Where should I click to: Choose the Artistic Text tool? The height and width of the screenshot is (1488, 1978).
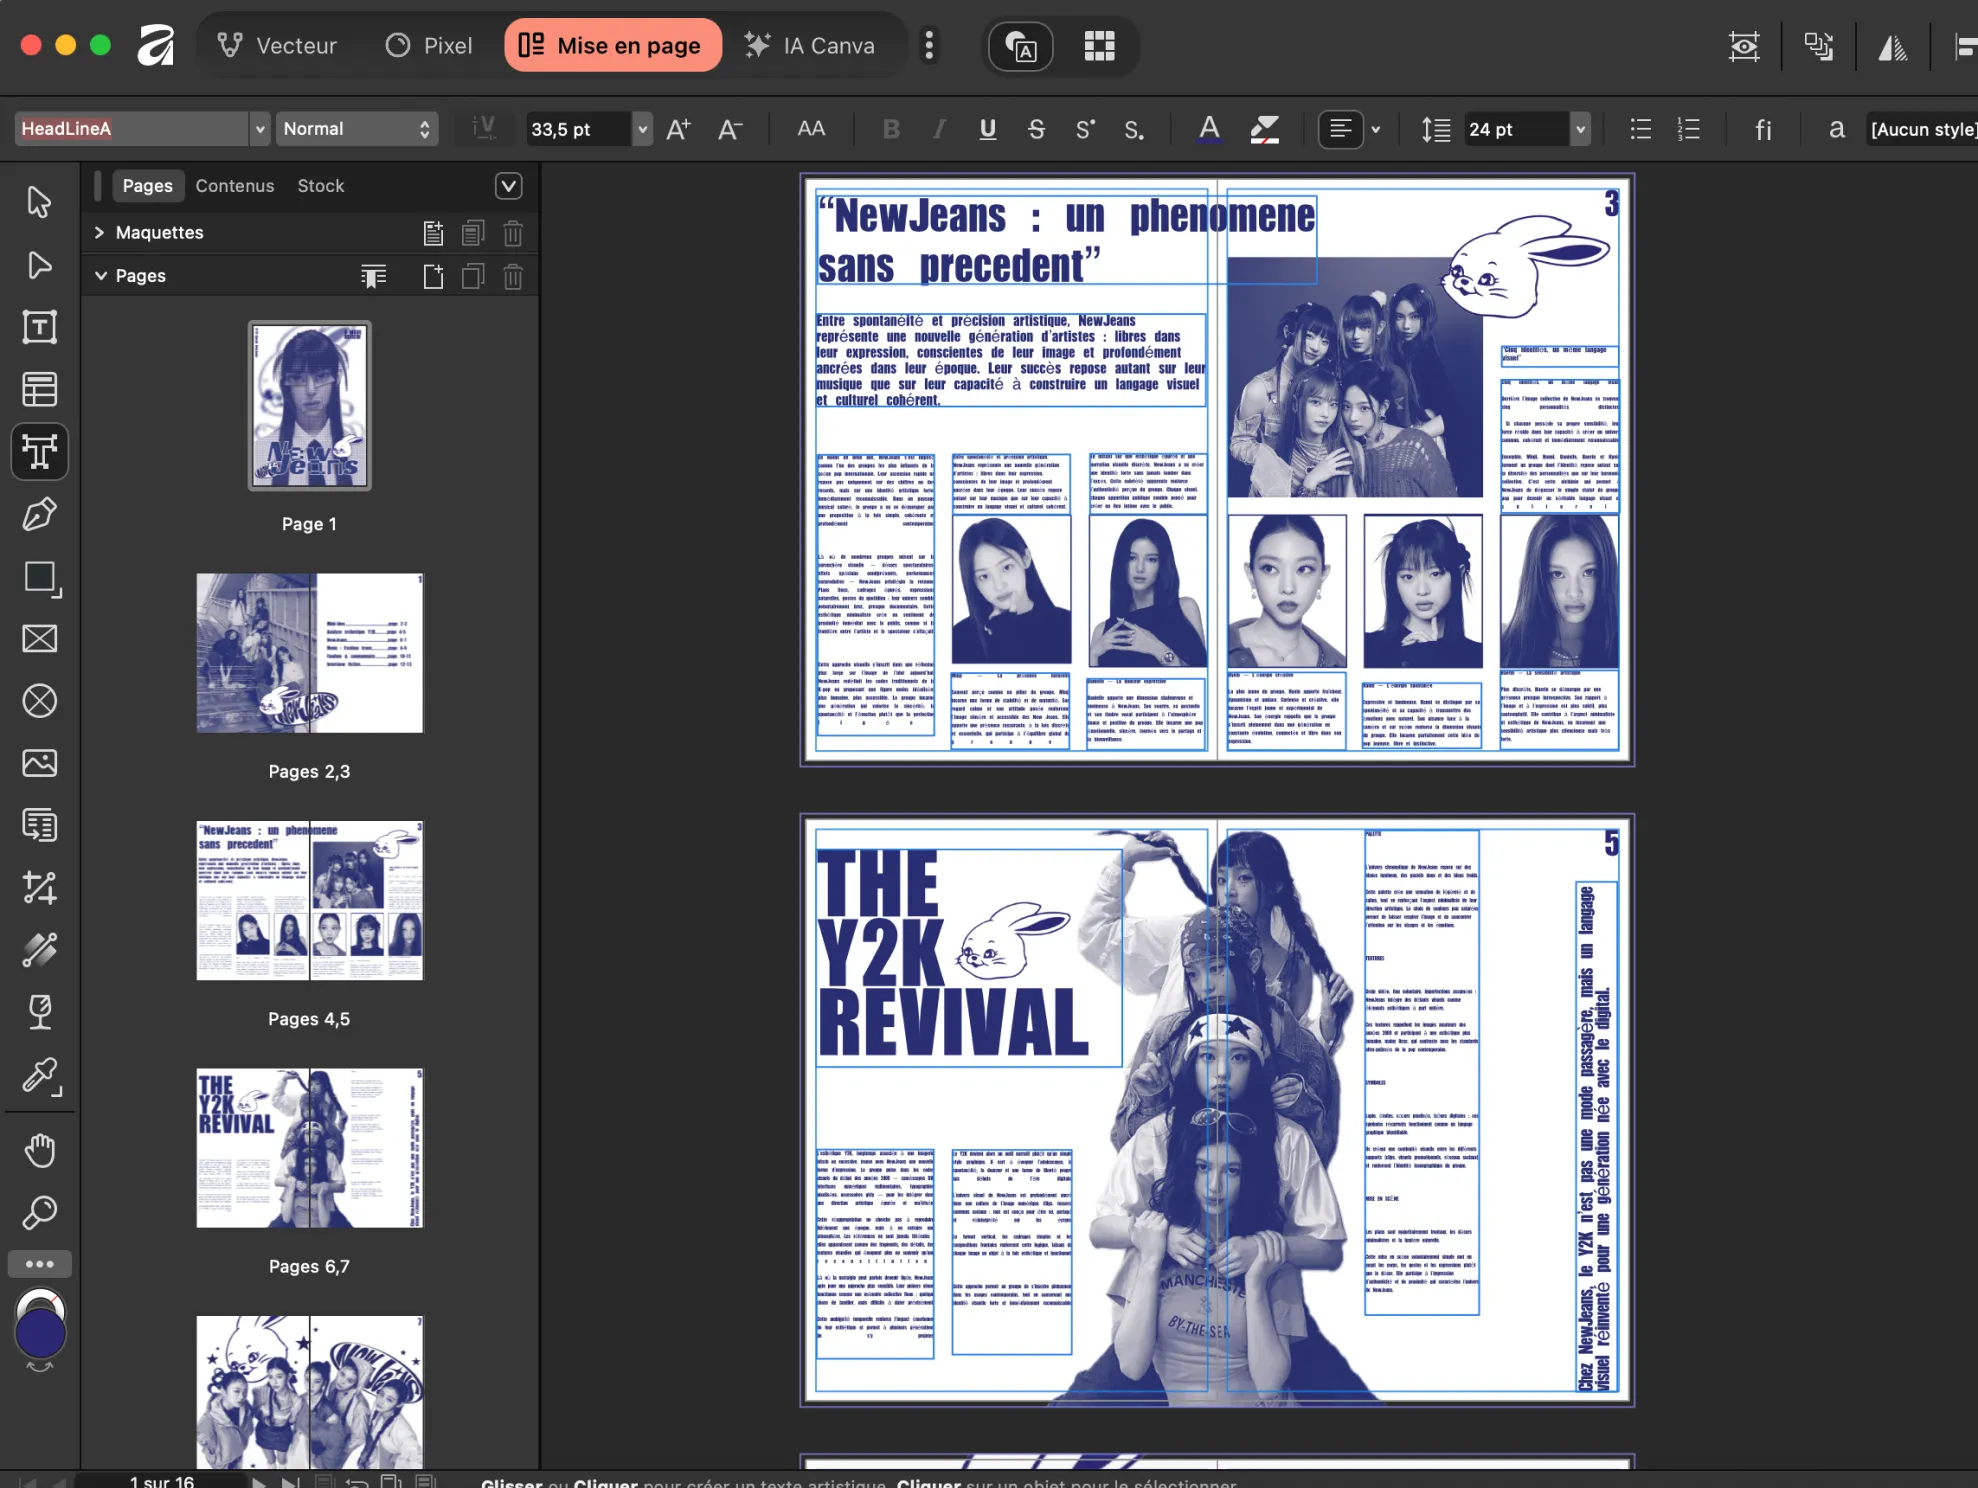pos(40,451)
